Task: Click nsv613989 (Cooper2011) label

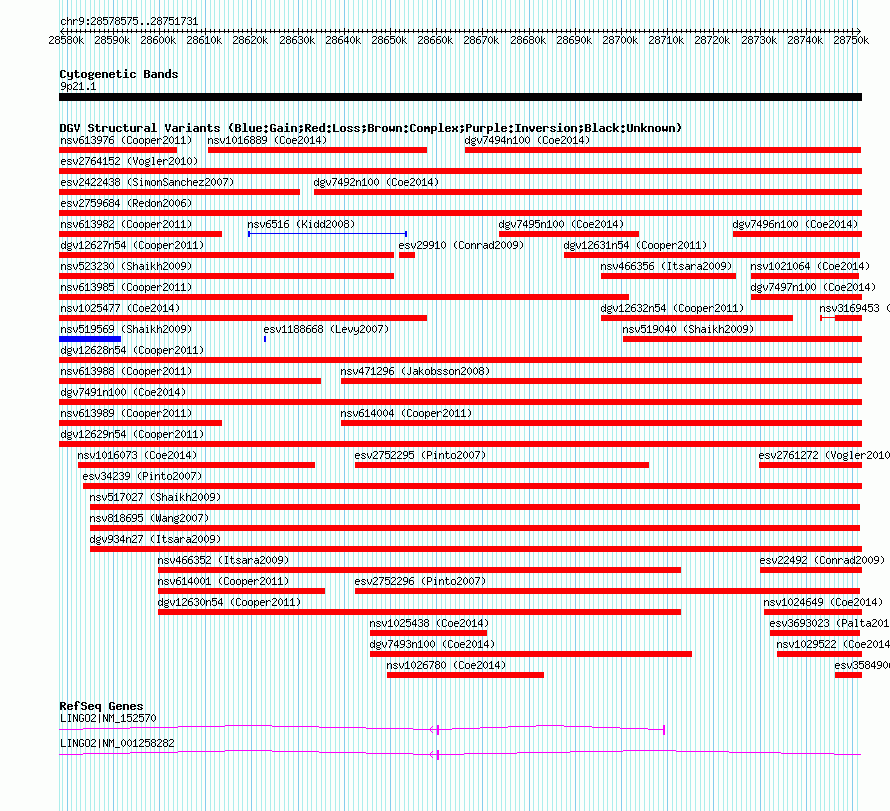Action: (126, 413)
